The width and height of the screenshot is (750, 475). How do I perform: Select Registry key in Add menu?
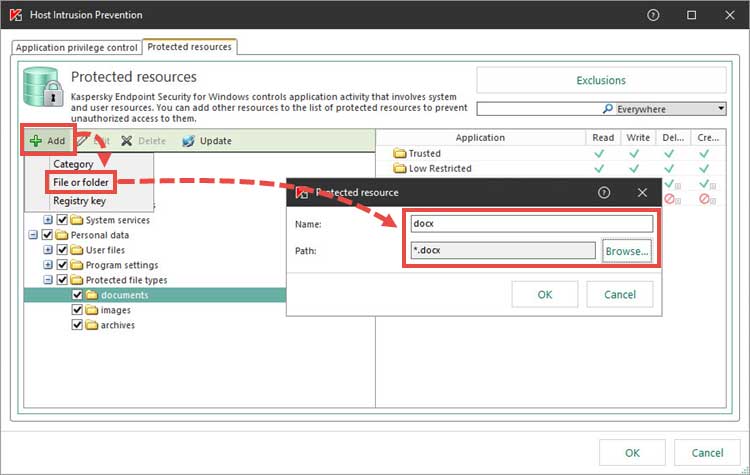[79, 200]
